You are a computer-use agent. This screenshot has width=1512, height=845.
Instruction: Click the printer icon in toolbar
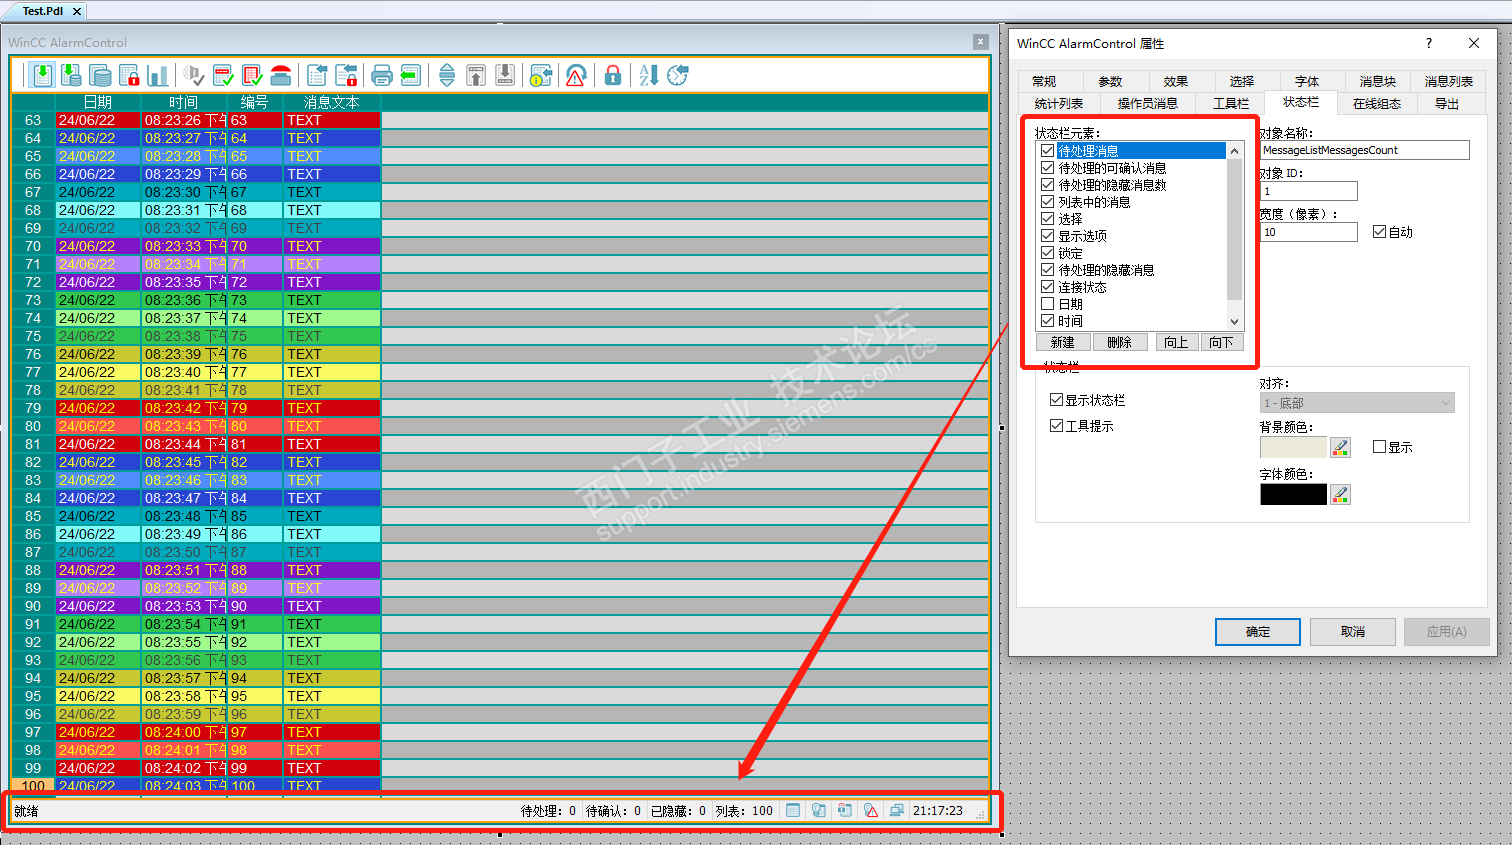click(x=381, y=75)
